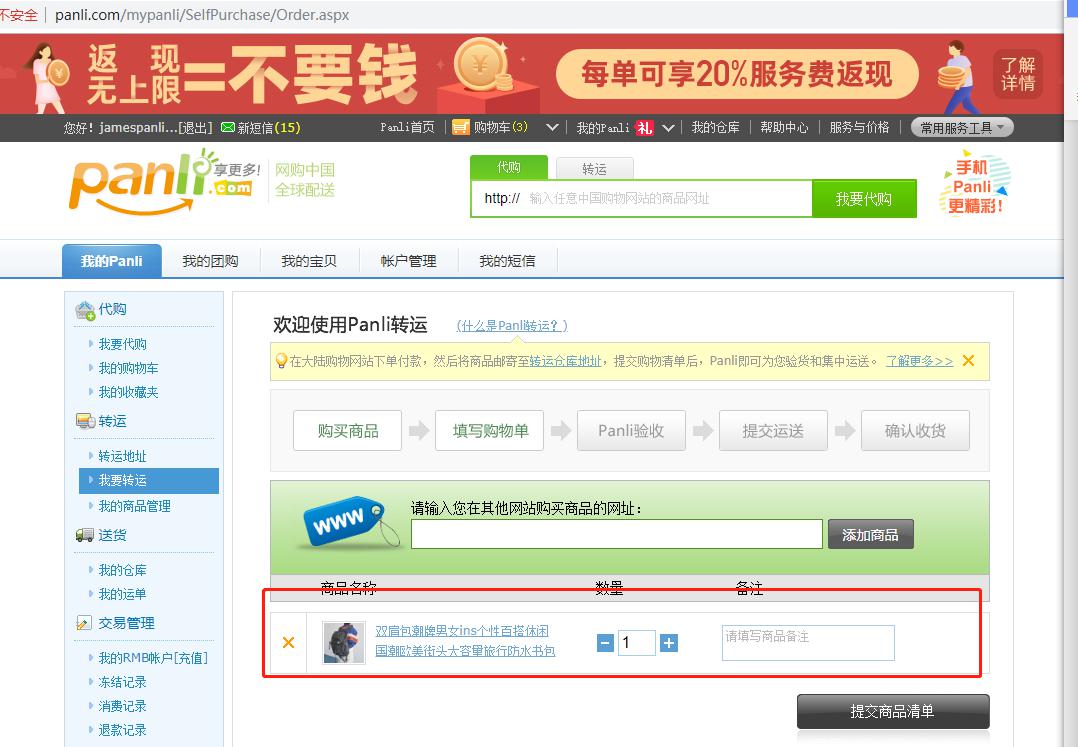Open the 什么是Panli转运 link
This screenshot has height=747, width=1078.
[x=510, y=325]
